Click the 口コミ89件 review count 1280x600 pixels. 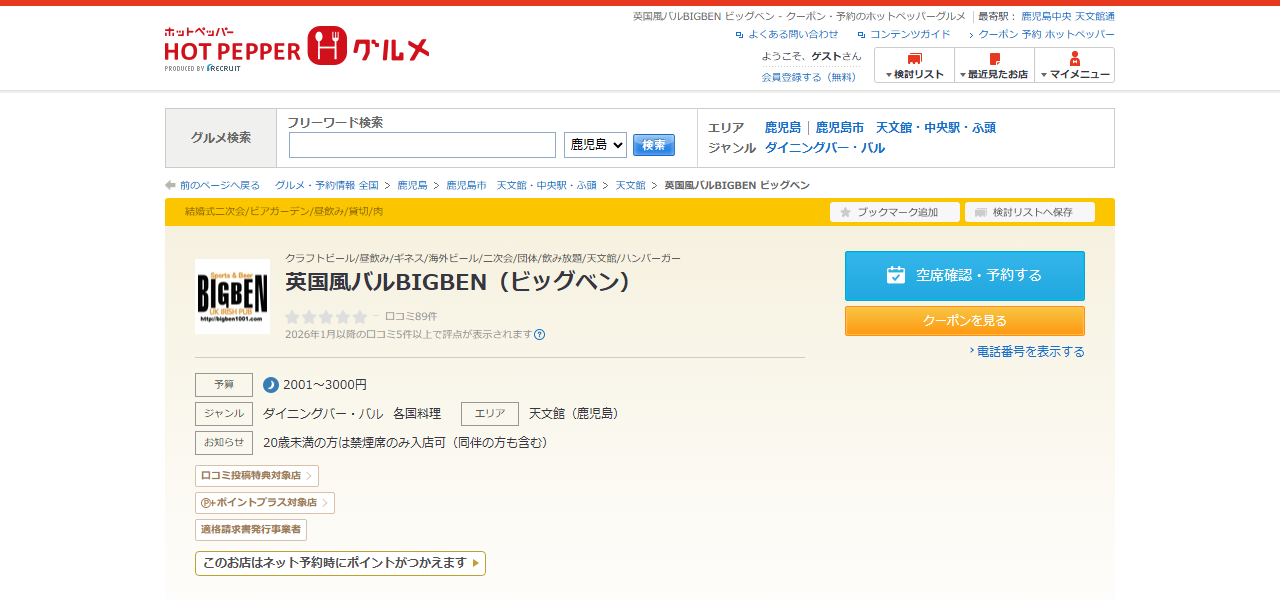pyautogui.click(x=411, y=316)
